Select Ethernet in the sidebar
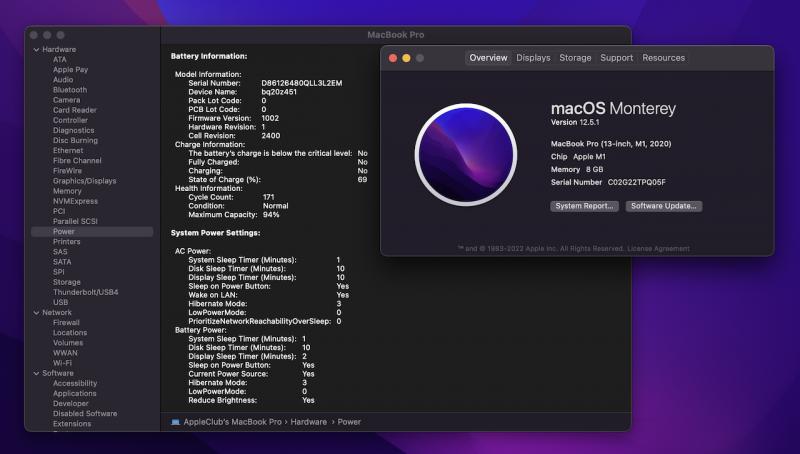This screenshot has width=800, height=454. [68, 150]
